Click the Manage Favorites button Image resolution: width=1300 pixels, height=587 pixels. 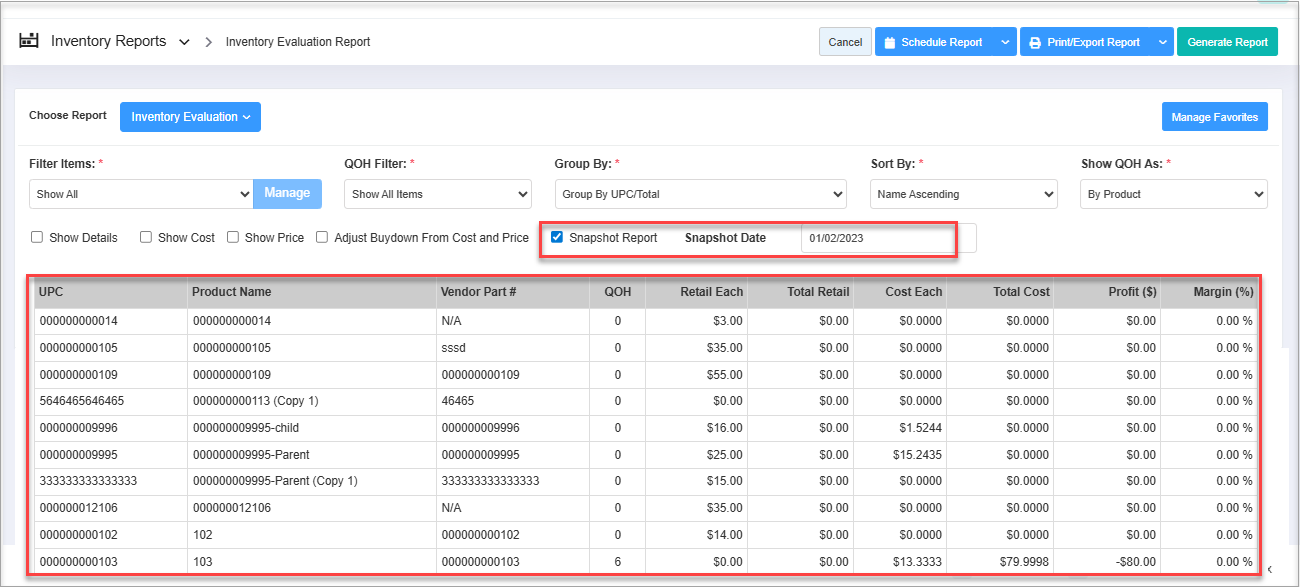(1214, 117)
